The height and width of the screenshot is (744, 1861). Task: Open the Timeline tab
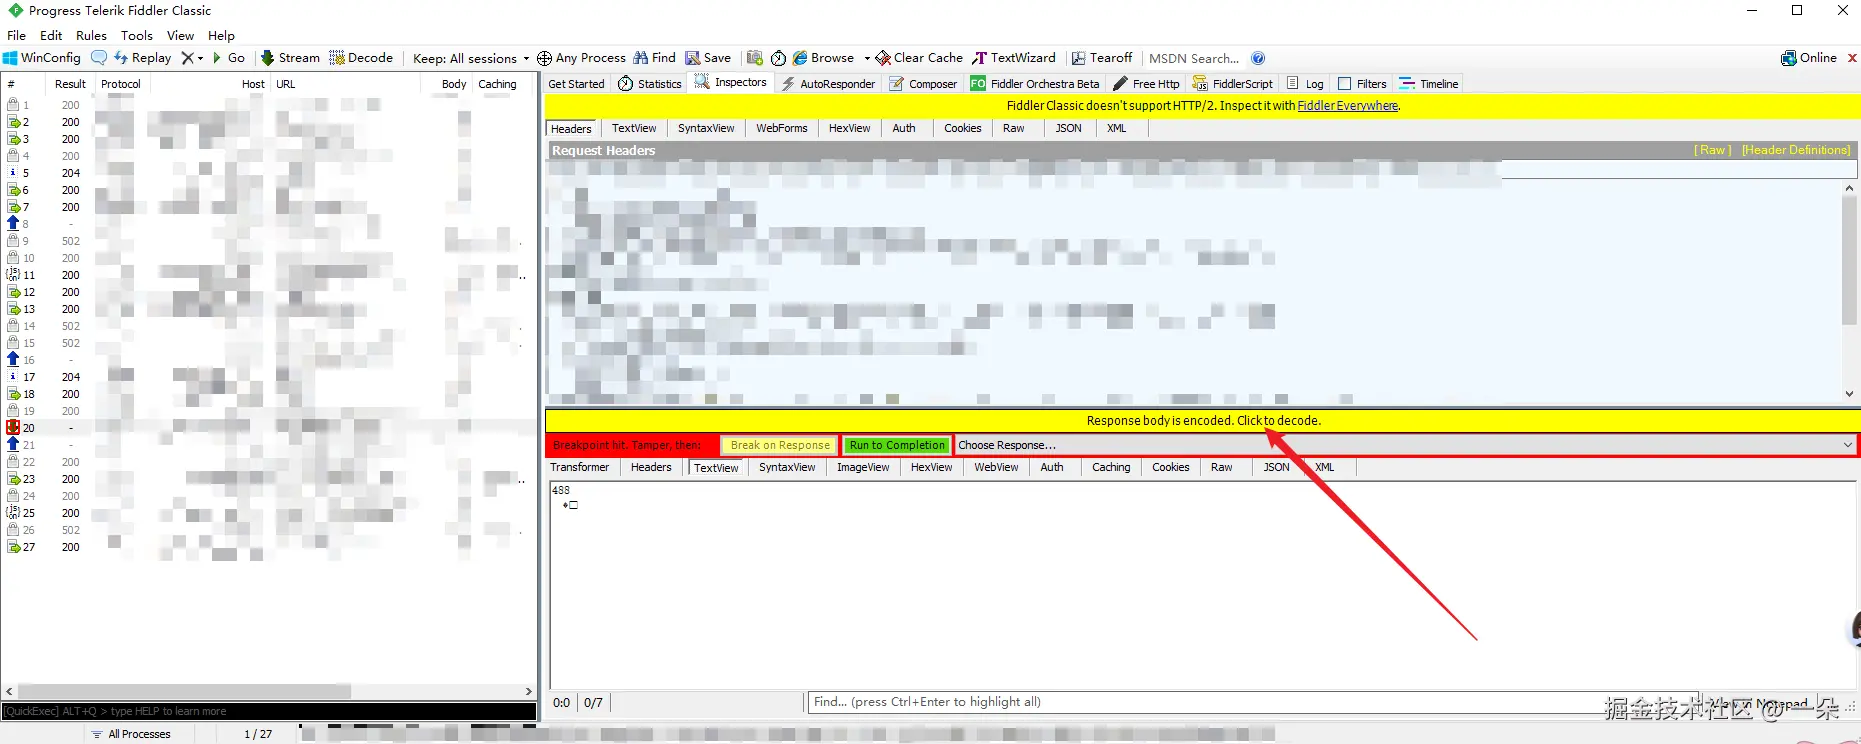click(1429, 84)
